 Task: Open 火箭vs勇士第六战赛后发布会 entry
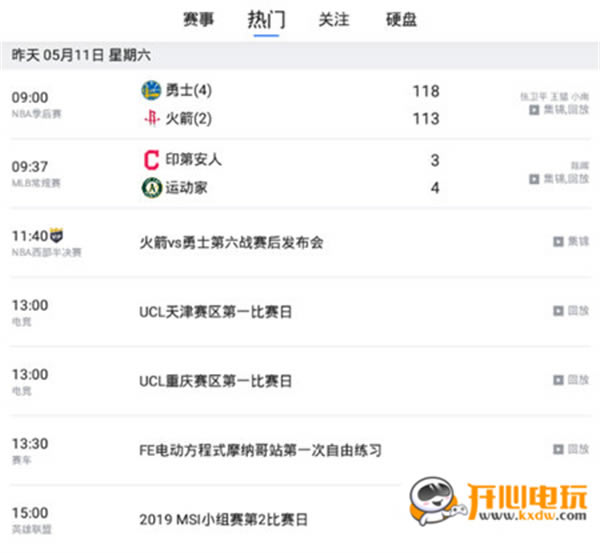(232, 242)
